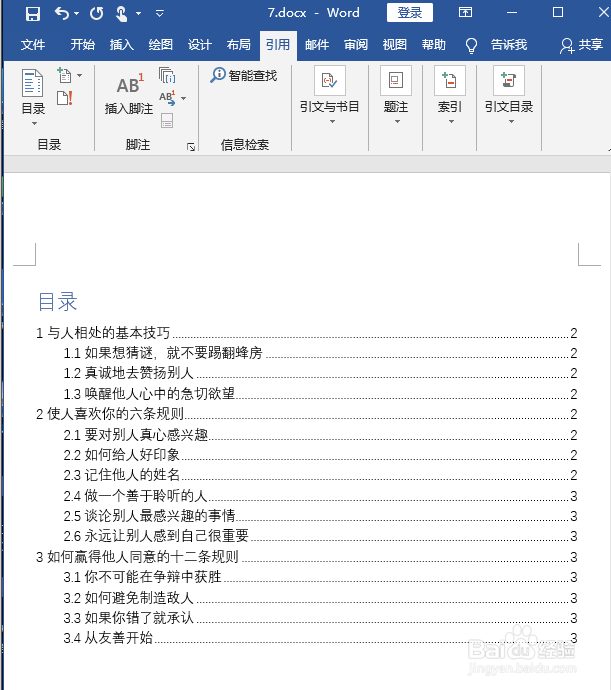The width and height of the screenshot is (611, 690).
Task: Expand the 题注 dropdown arrow
Action: 397,121
